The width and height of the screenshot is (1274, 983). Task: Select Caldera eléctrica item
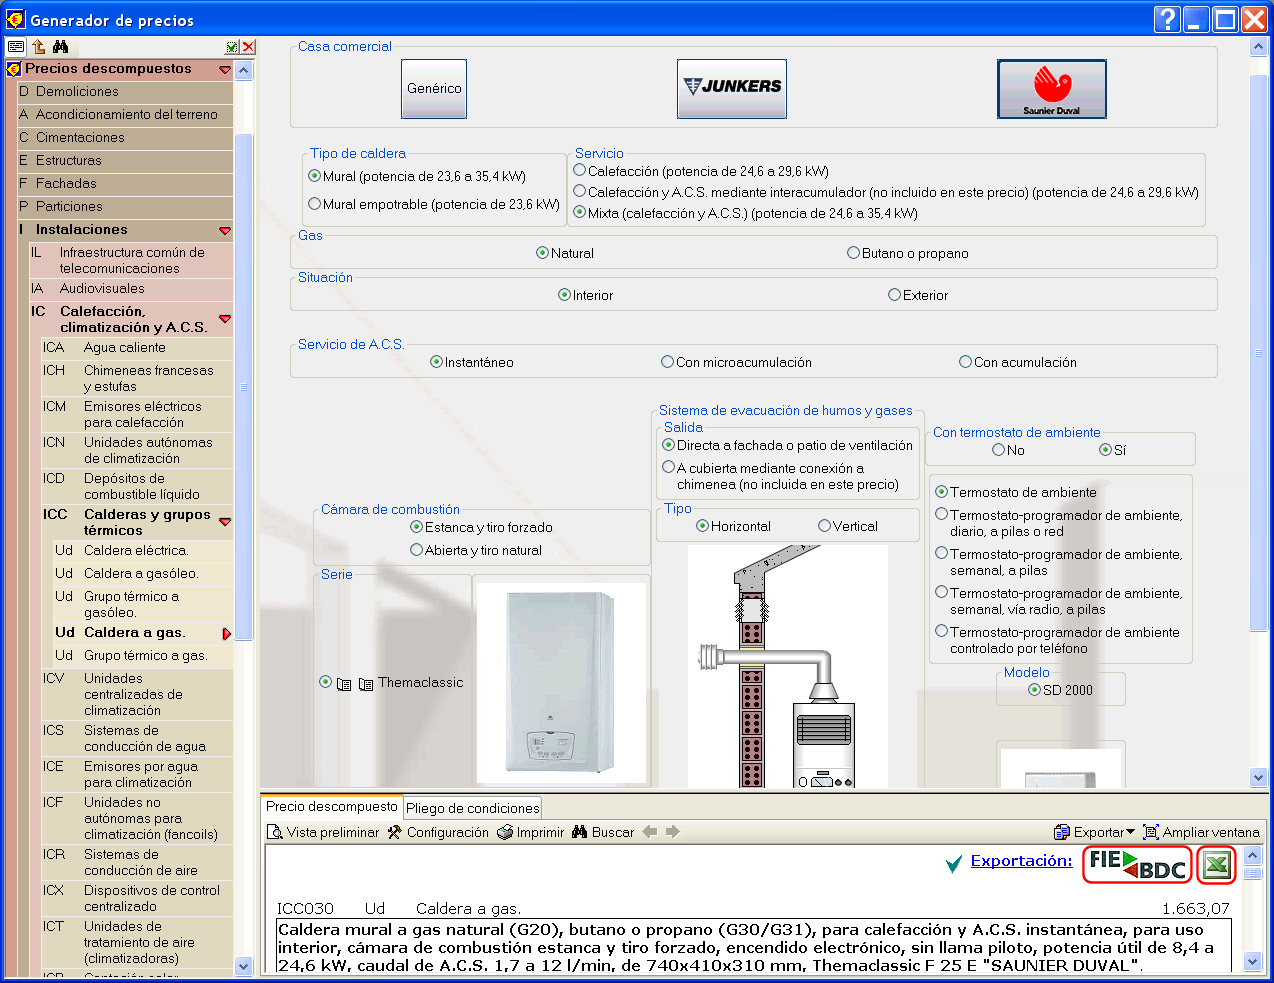click(x=143, y=551)
